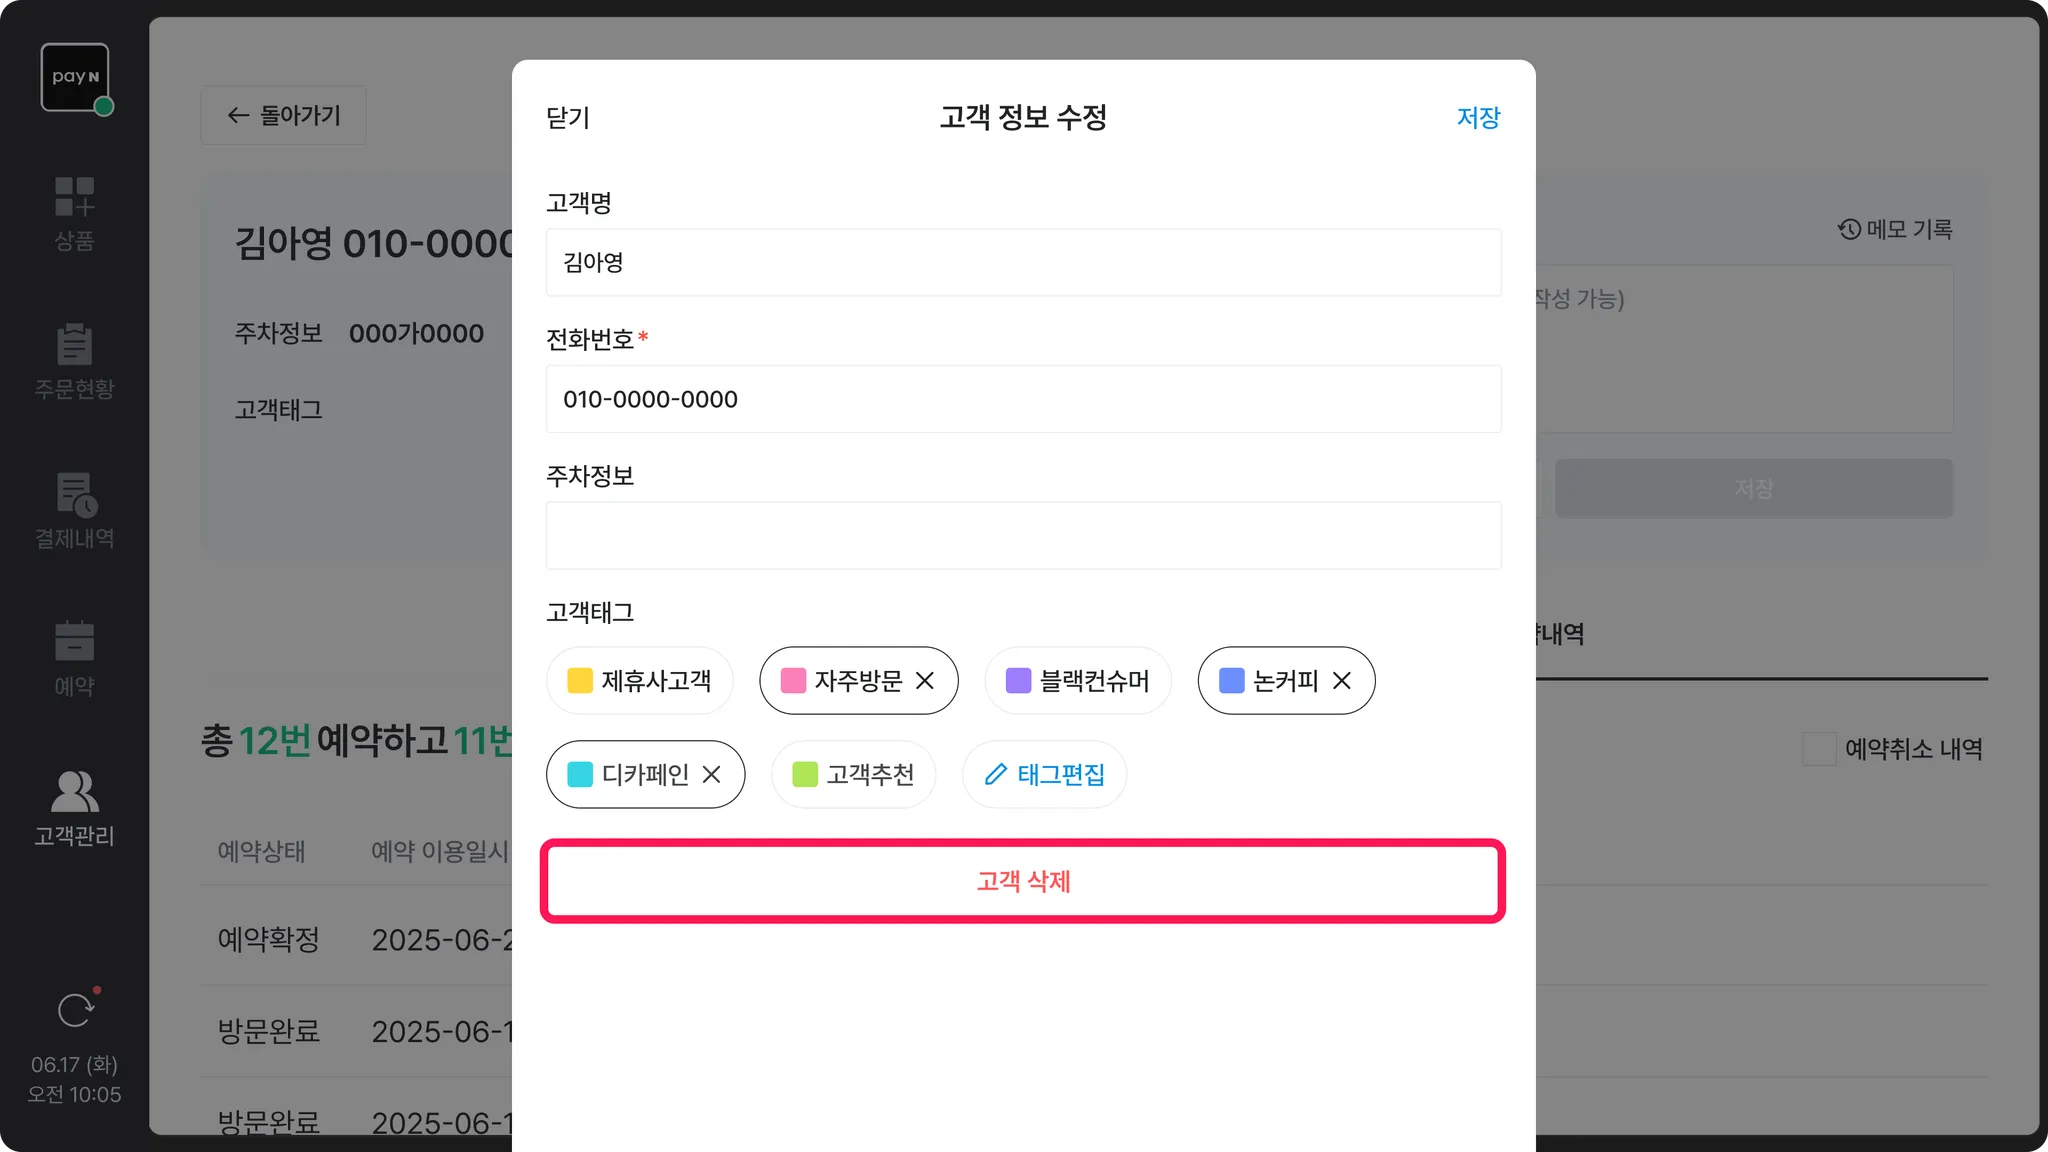This screenshot has height=1152, width=2048.
Task: Remove the 자주방문 tag with X
Action: coord(925,681)
